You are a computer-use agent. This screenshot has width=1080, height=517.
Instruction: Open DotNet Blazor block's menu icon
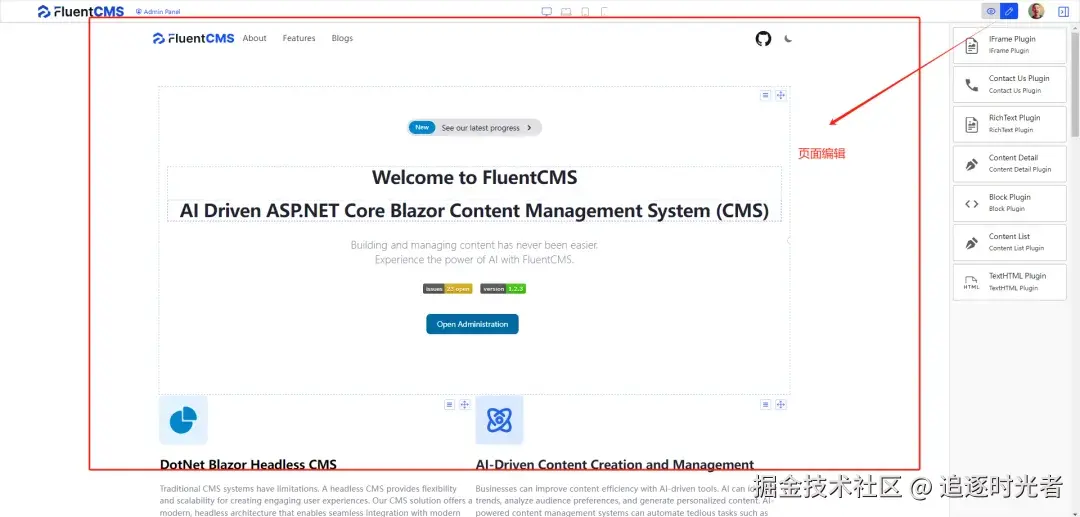[449, 405]
